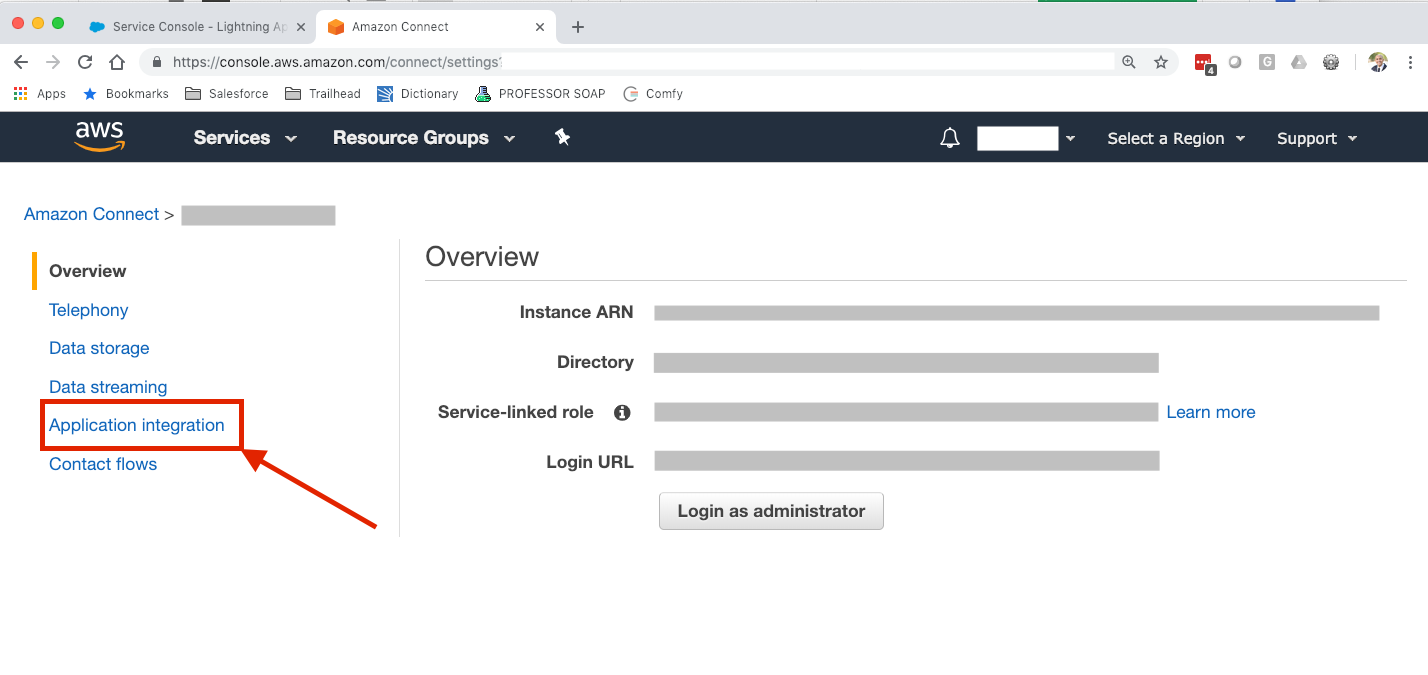Screen dimensions: 1428x675
Task: Select Overview in the sidebar
Action: tap(88, 271)
